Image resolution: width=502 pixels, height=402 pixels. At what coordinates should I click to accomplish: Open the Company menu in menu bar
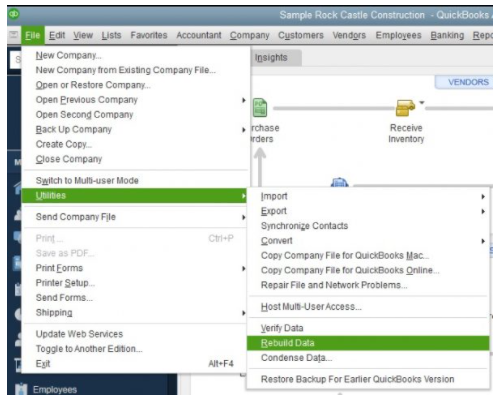250,35
